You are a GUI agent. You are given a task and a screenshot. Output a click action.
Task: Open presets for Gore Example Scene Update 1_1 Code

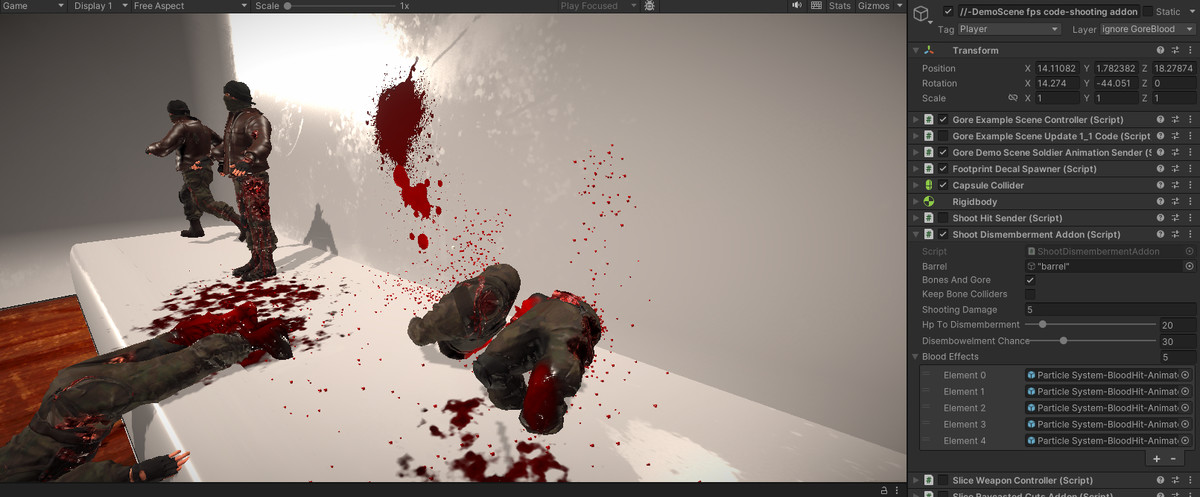pyautogui.click(x=1175, y=136)
